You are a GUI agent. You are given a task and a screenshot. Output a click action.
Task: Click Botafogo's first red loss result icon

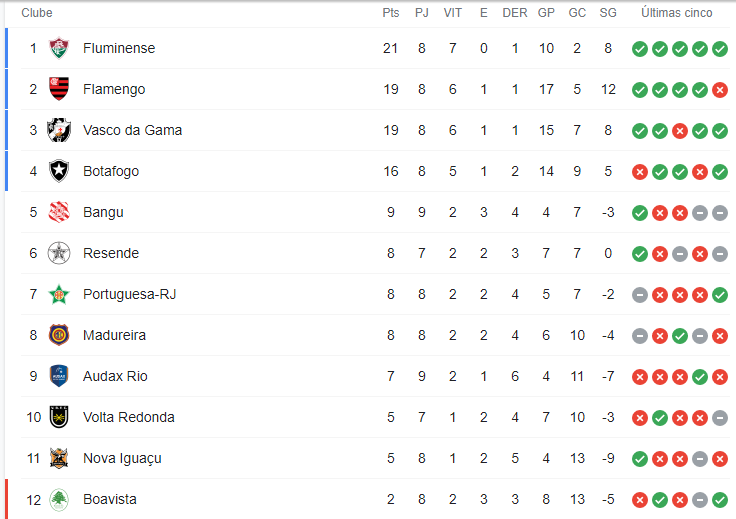coord(640,172)
